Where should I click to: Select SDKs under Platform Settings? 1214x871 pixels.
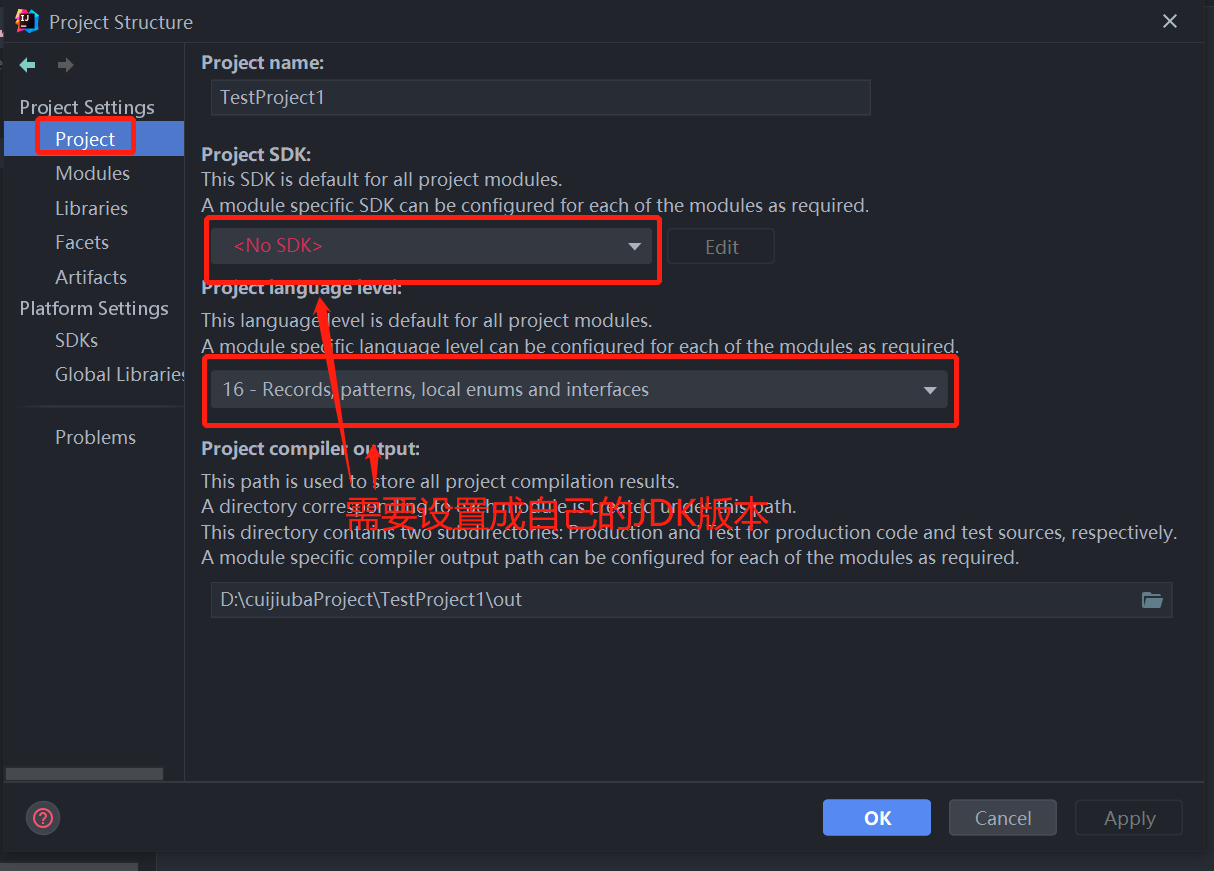point(77,340)
